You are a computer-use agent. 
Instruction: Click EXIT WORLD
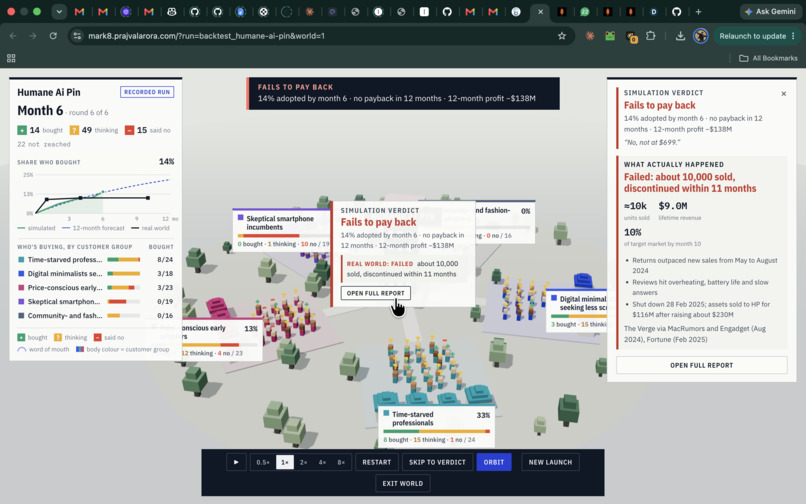point(402,483)
